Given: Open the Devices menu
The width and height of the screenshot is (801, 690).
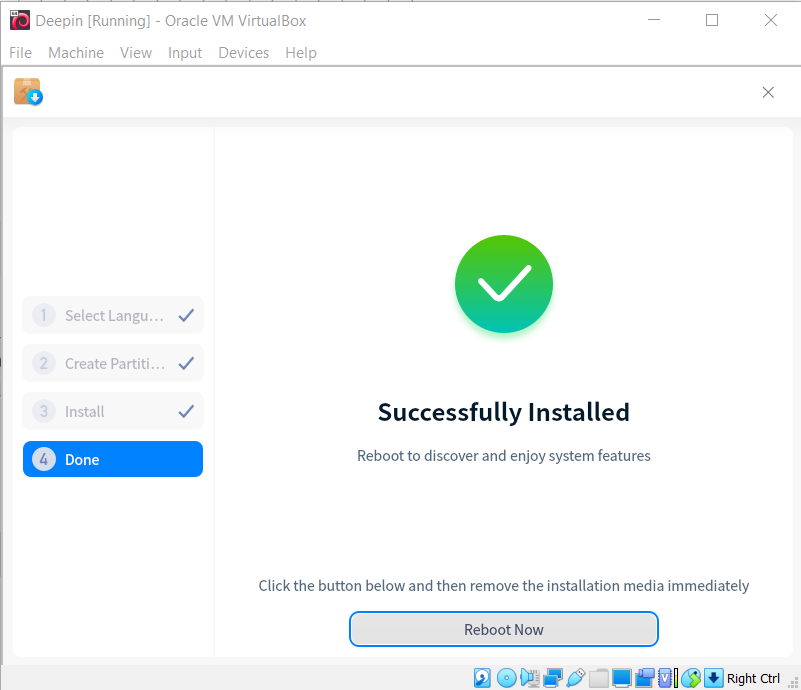Looking at the screenshot, I should (x=243, y=53).
